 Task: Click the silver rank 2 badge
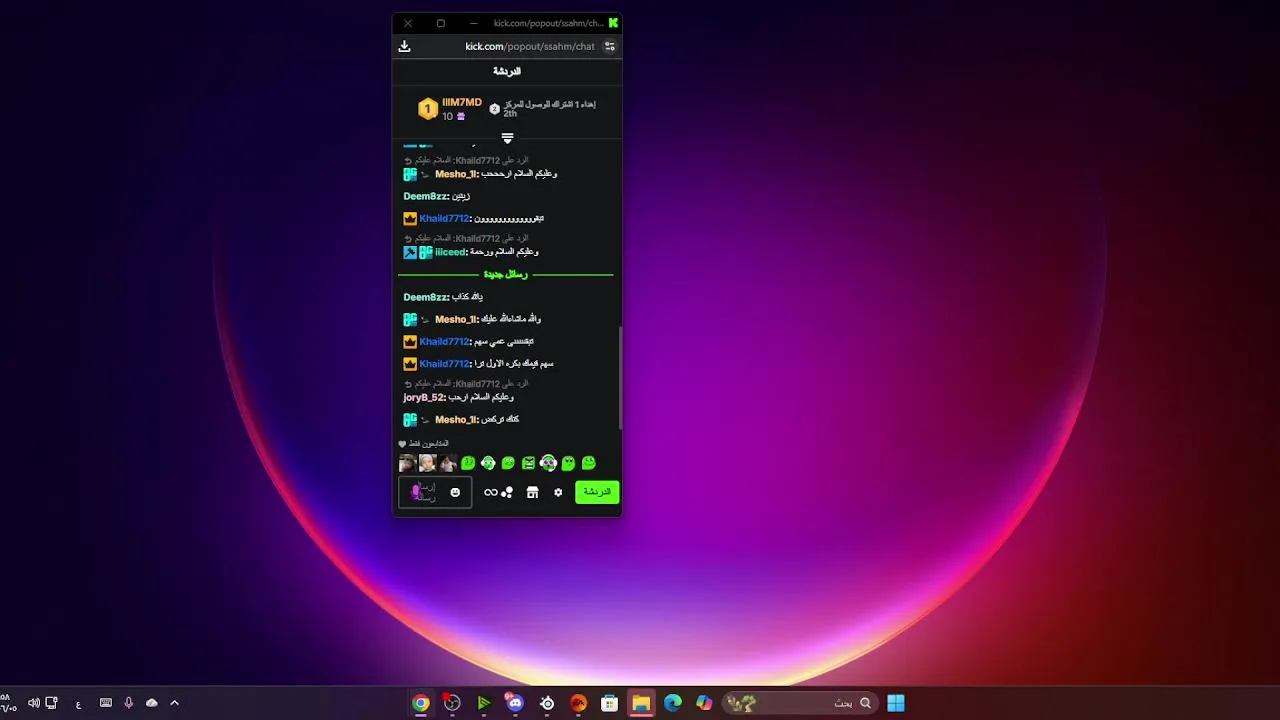[x=494, y=109]
